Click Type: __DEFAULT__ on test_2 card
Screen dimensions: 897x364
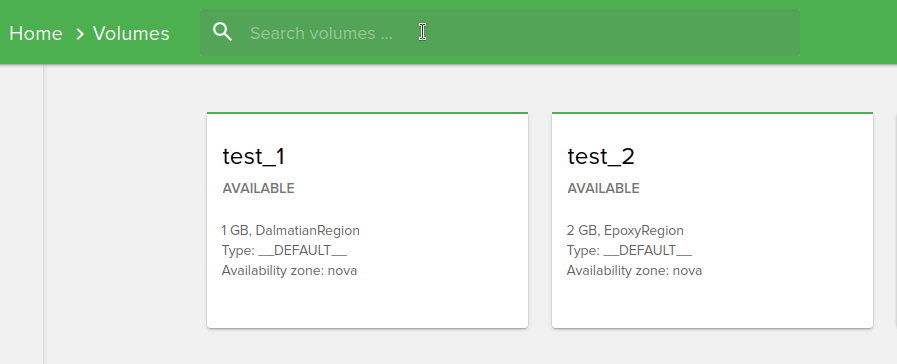[x=629, y=251]
